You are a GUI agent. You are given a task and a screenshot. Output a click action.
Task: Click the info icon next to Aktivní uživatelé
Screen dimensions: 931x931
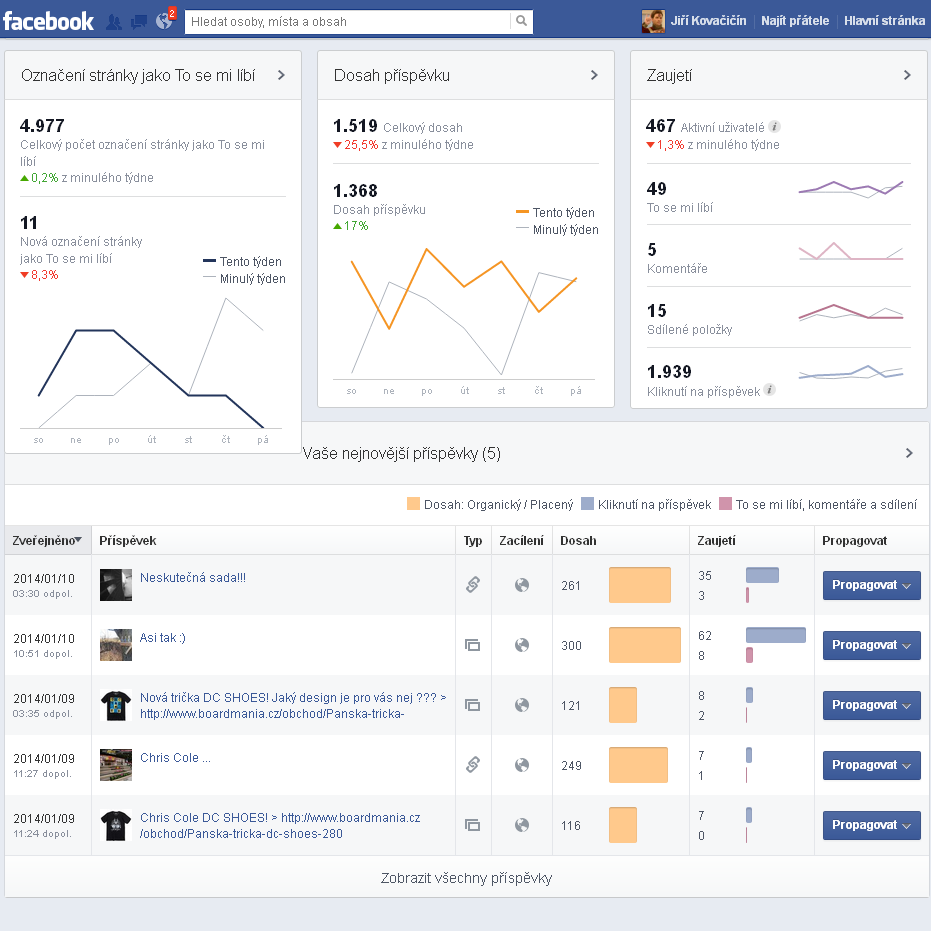point(774,126)
